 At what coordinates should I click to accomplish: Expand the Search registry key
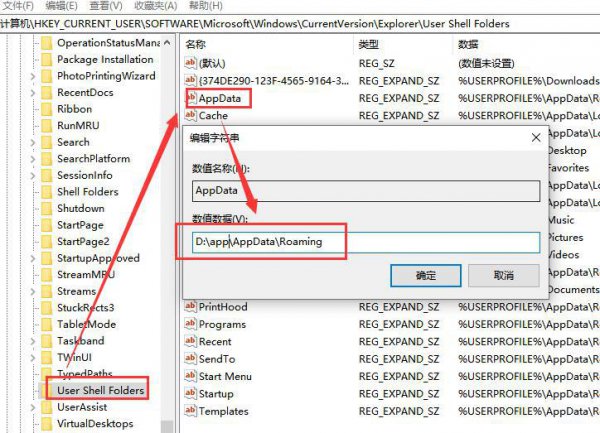coord(33,142)
